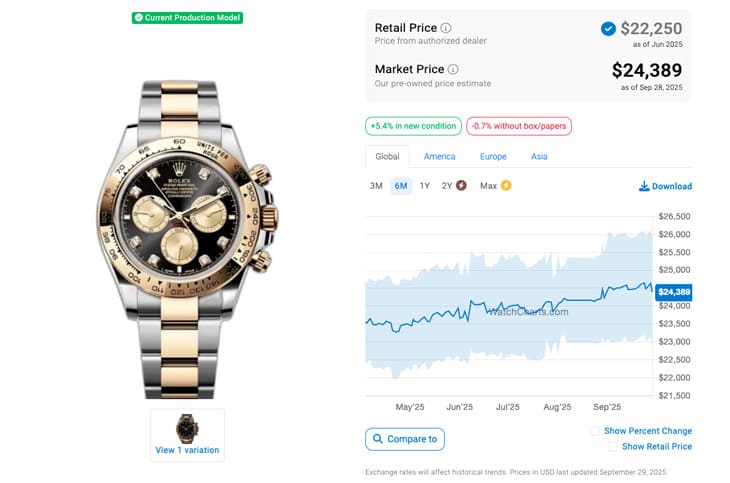Open the Compare to button
Viewport: 730px width, 483px height.
click(405, 439)
